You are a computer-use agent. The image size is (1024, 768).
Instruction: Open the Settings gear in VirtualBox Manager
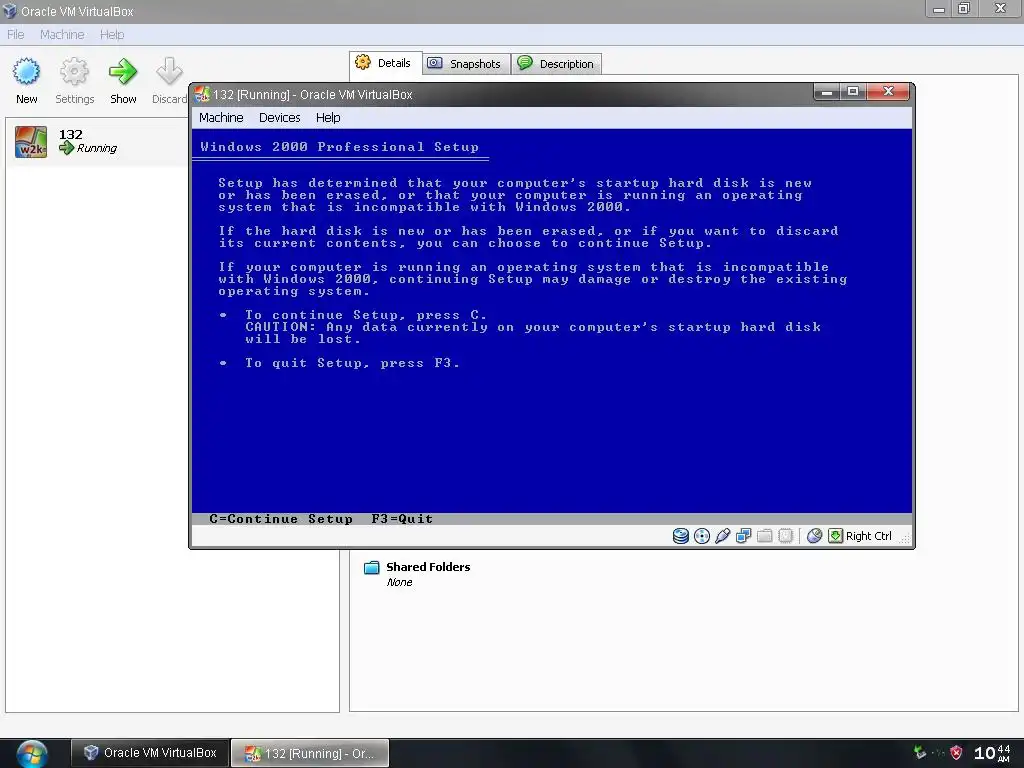coord(74,72)
